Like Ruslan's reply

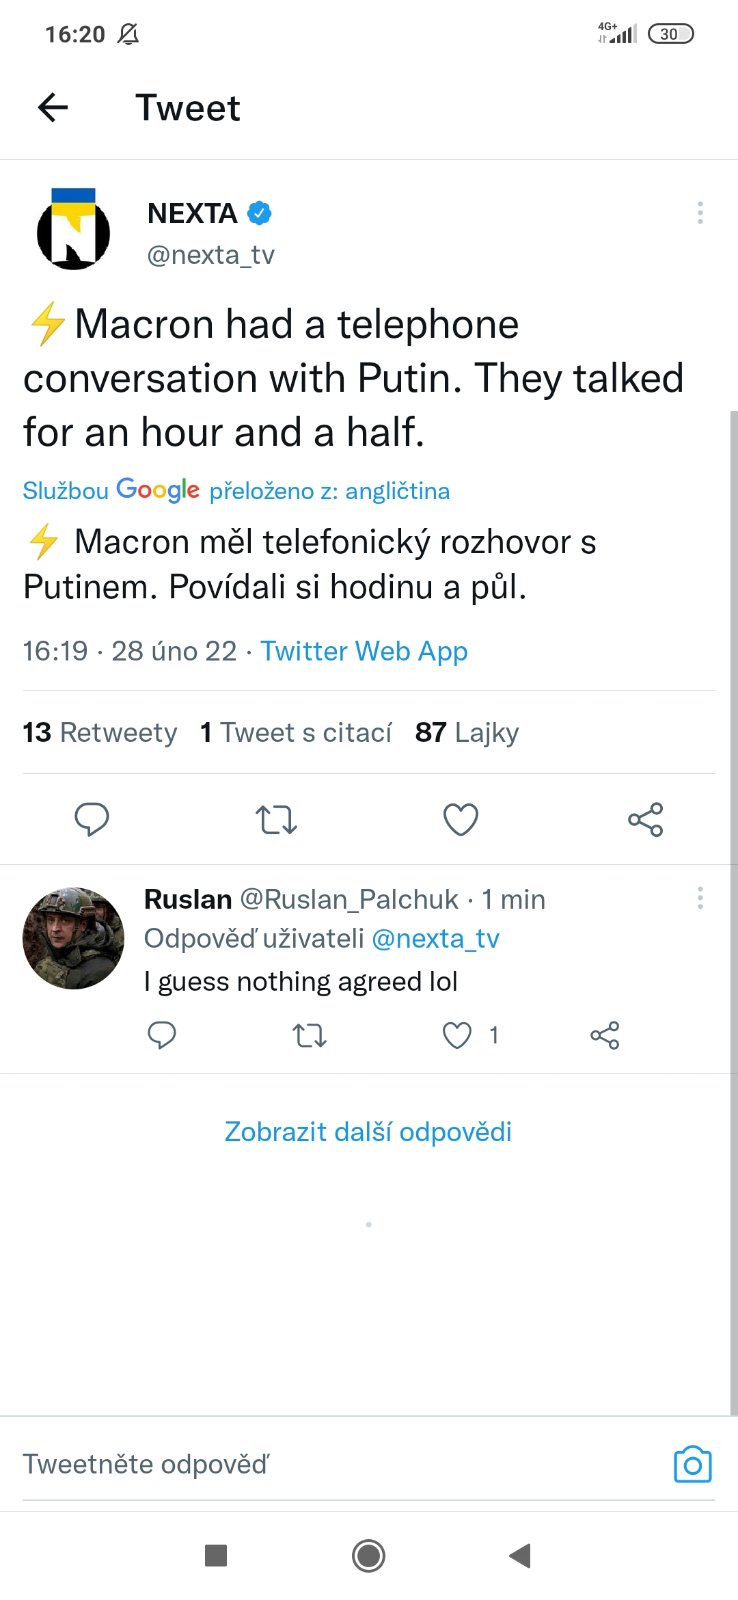pos(457,1035)
